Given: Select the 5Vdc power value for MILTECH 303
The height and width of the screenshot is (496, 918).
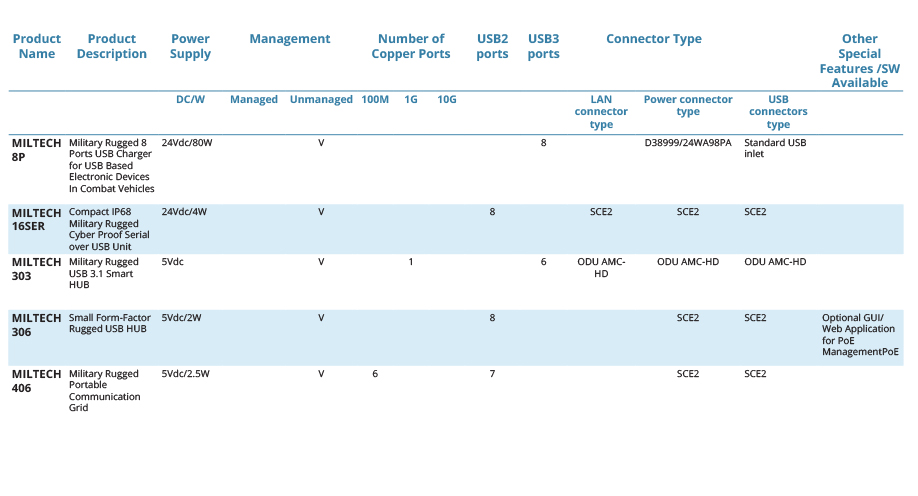Looking at the screenshot, I should click(172, 262).
